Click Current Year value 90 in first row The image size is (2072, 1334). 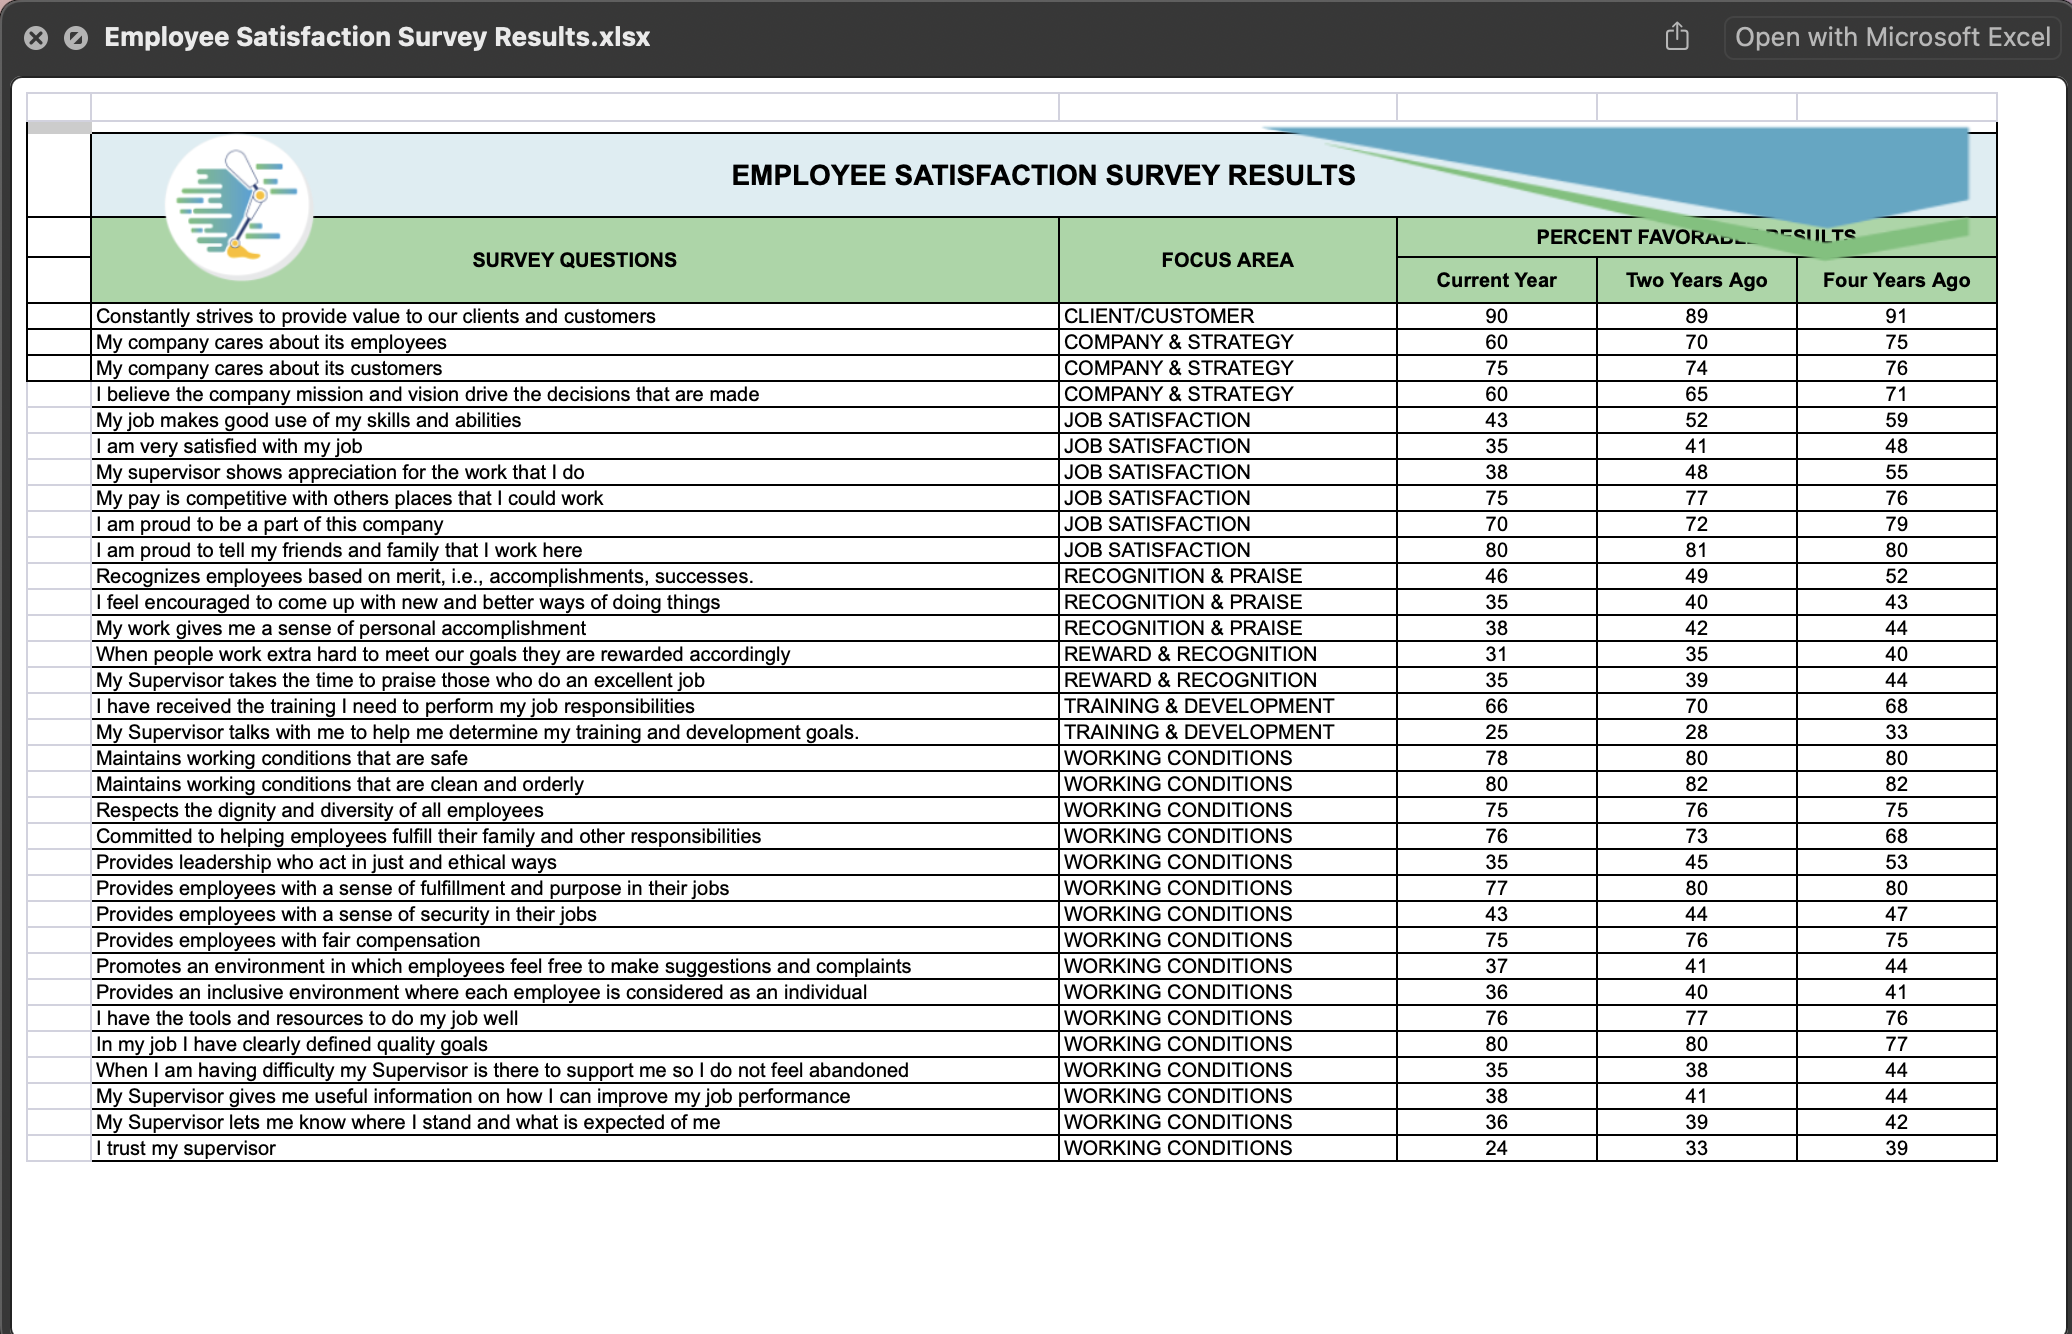1496,316
